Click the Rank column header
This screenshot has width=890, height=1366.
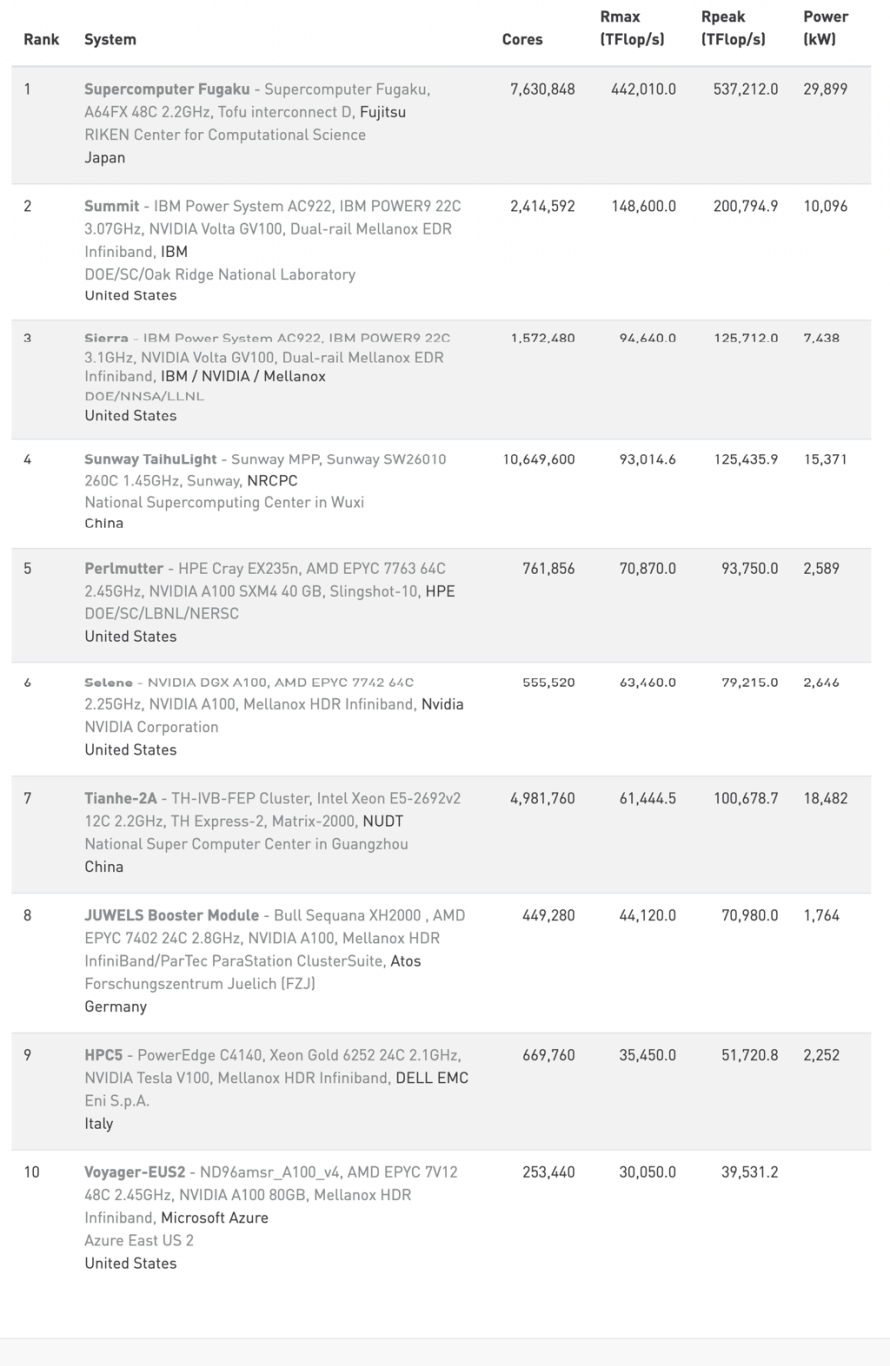(41, 40)
